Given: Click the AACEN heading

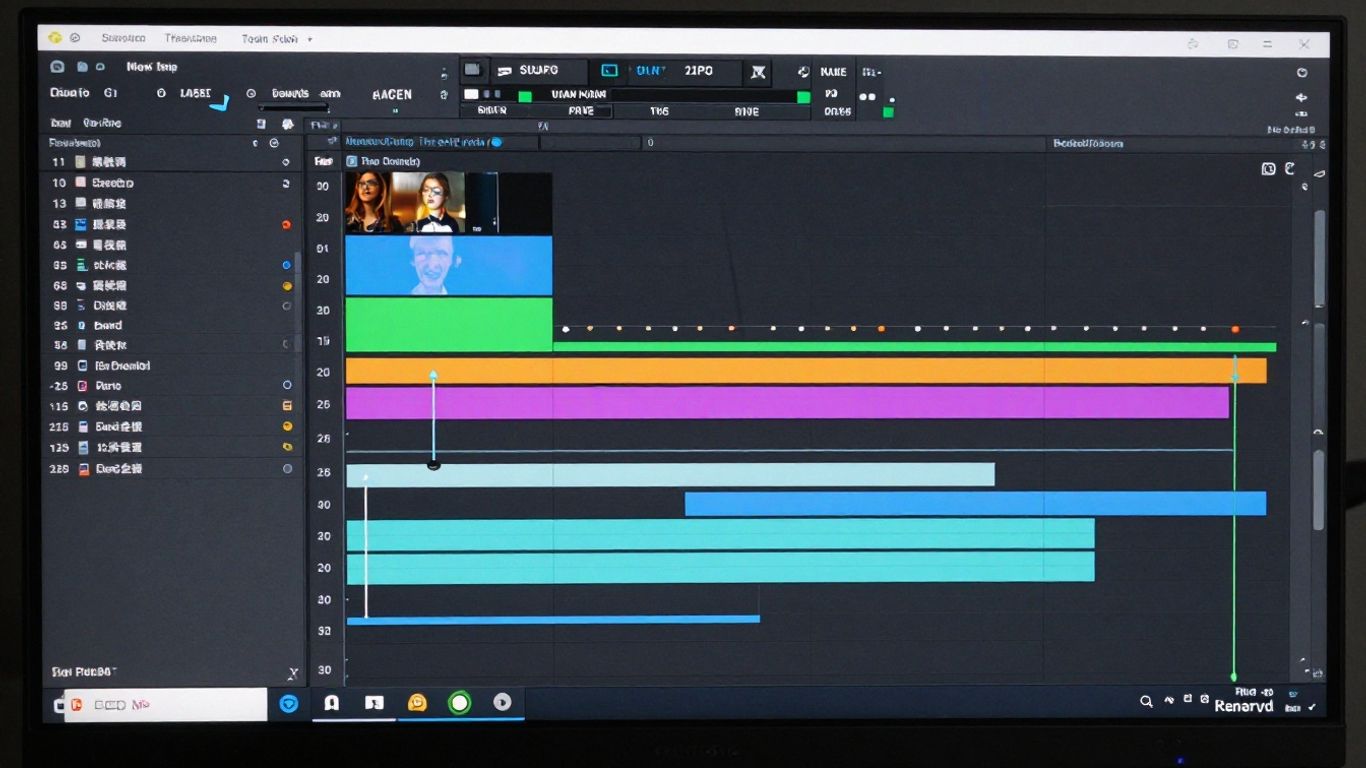Looking at the screenshot, I should [x=392, y=94].
